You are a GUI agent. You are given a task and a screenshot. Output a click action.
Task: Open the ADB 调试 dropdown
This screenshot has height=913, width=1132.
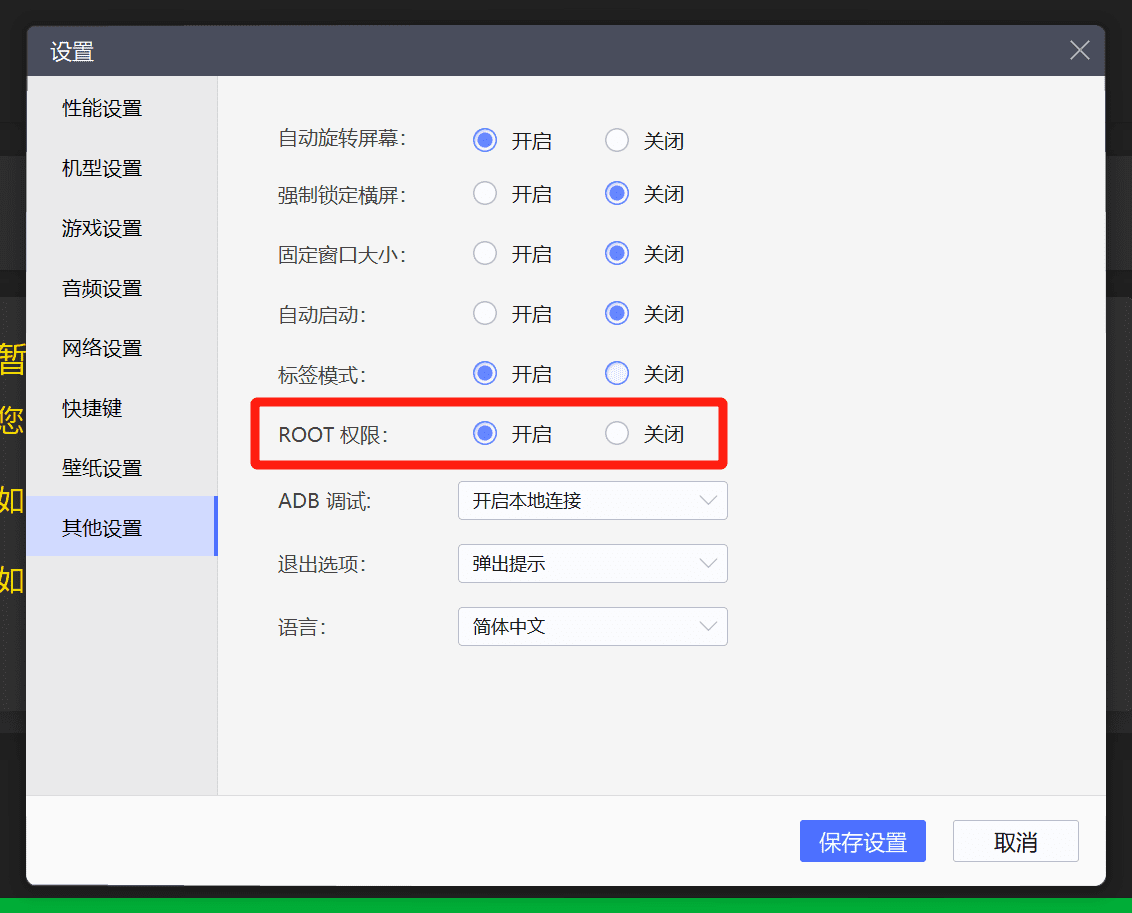[592, 501]
